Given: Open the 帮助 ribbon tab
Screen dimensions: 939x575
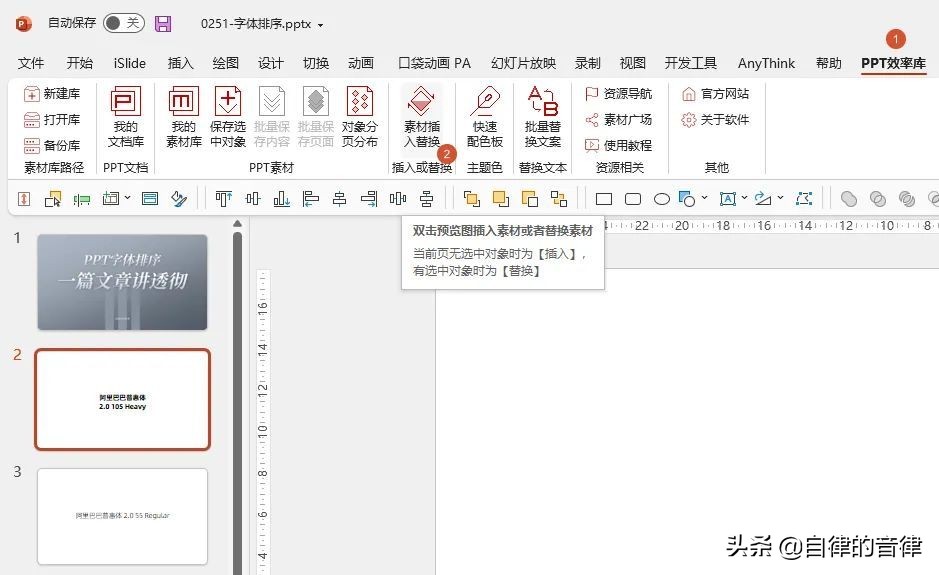Looking at the screenshot, I should point(829,63).
